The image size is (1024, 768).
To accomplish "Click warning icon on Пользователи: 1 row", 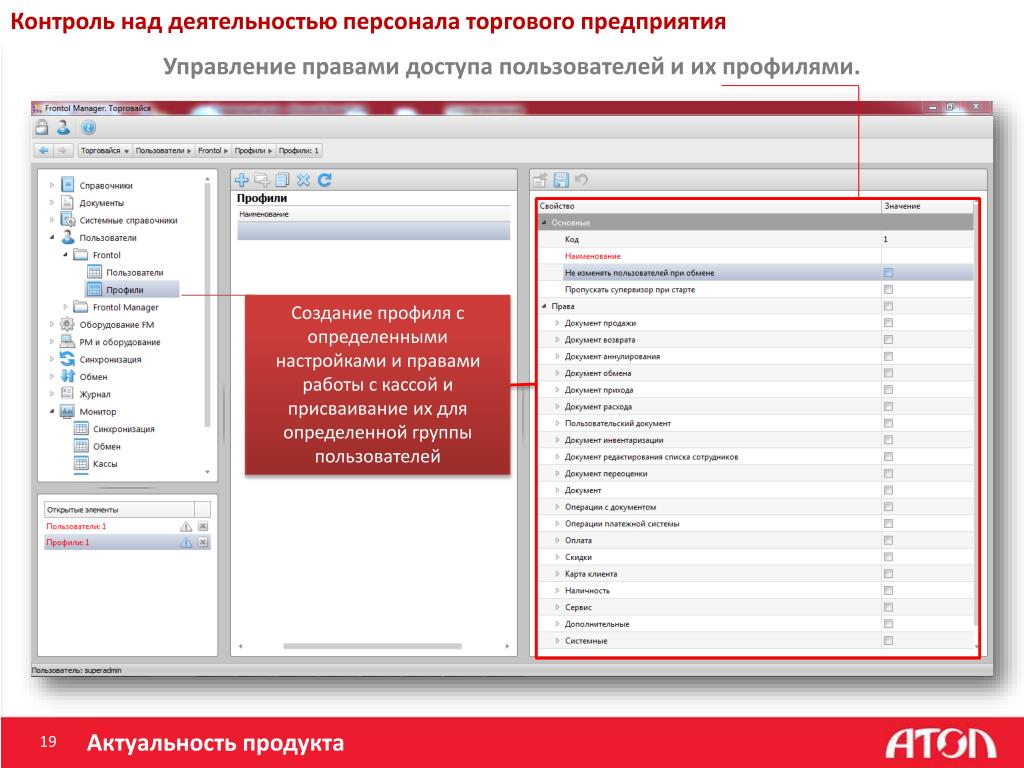I will click(x=185, y=526).
